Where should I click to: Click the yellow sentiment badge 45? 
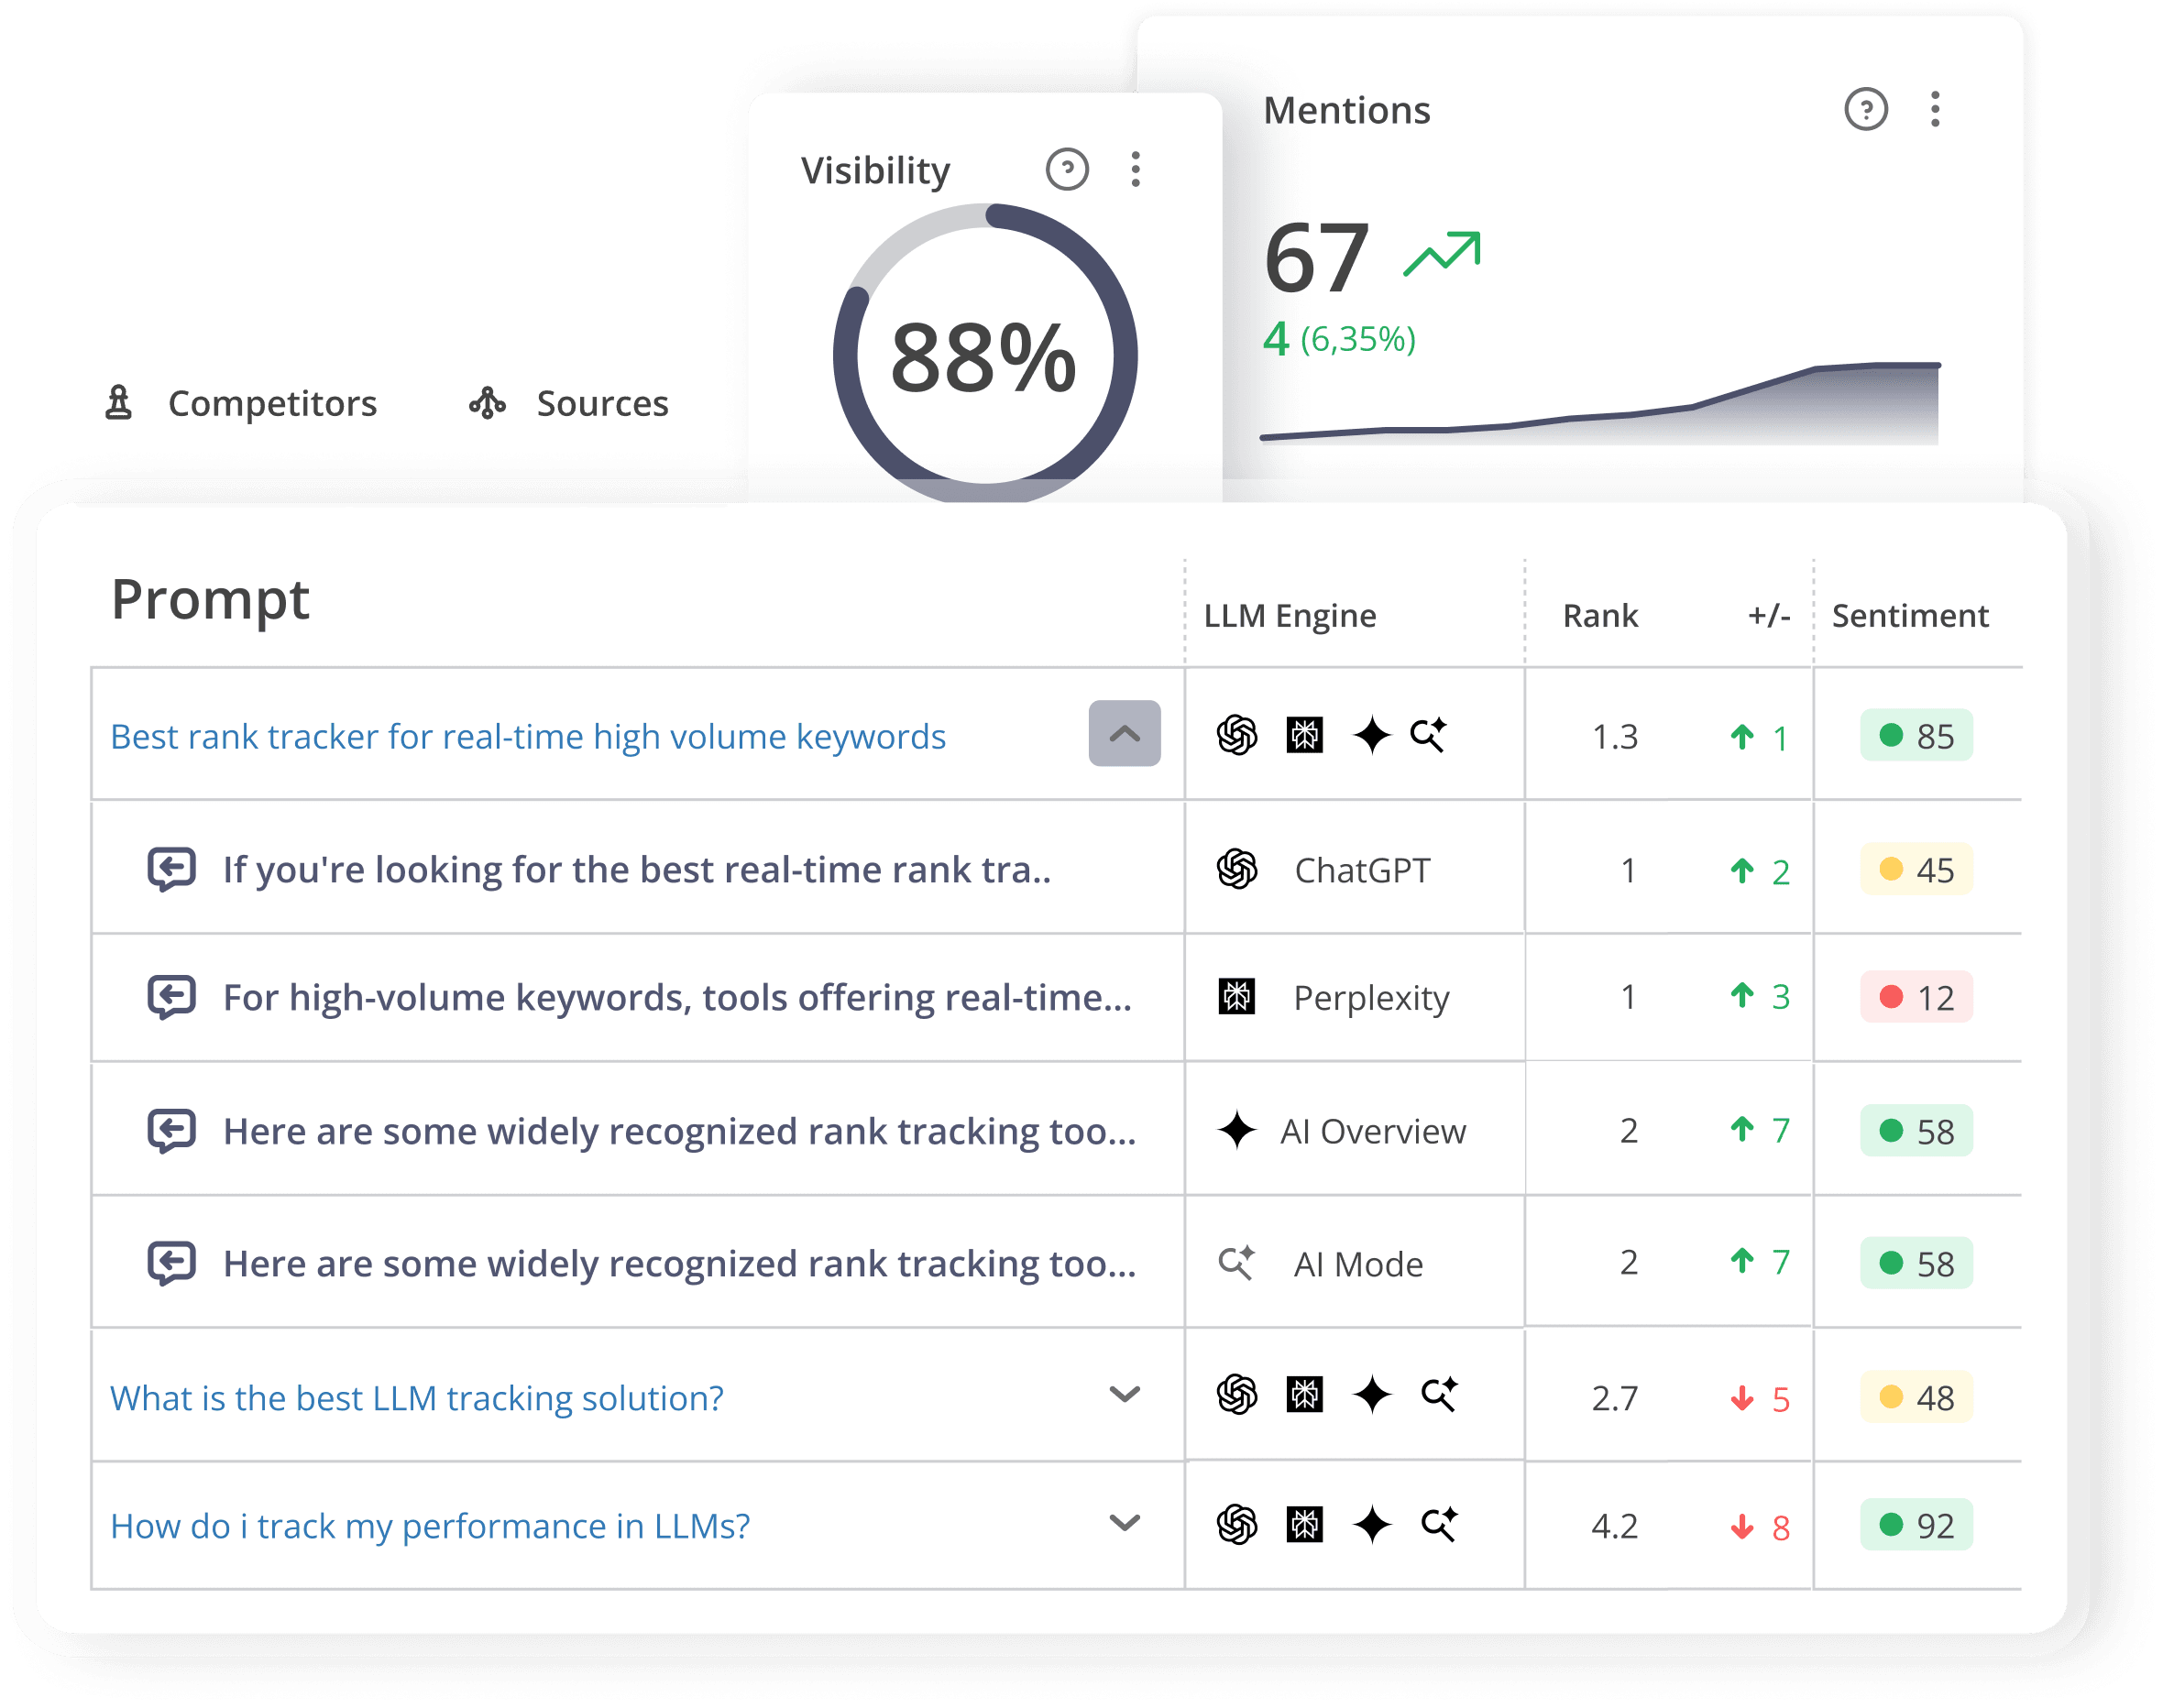[1916, 869]
